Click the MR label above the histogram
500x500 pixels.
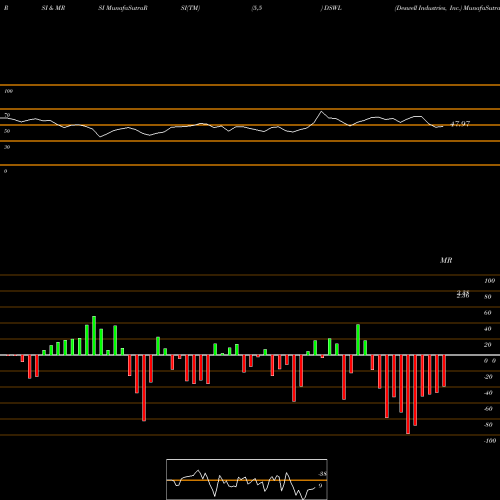point(446,260)
